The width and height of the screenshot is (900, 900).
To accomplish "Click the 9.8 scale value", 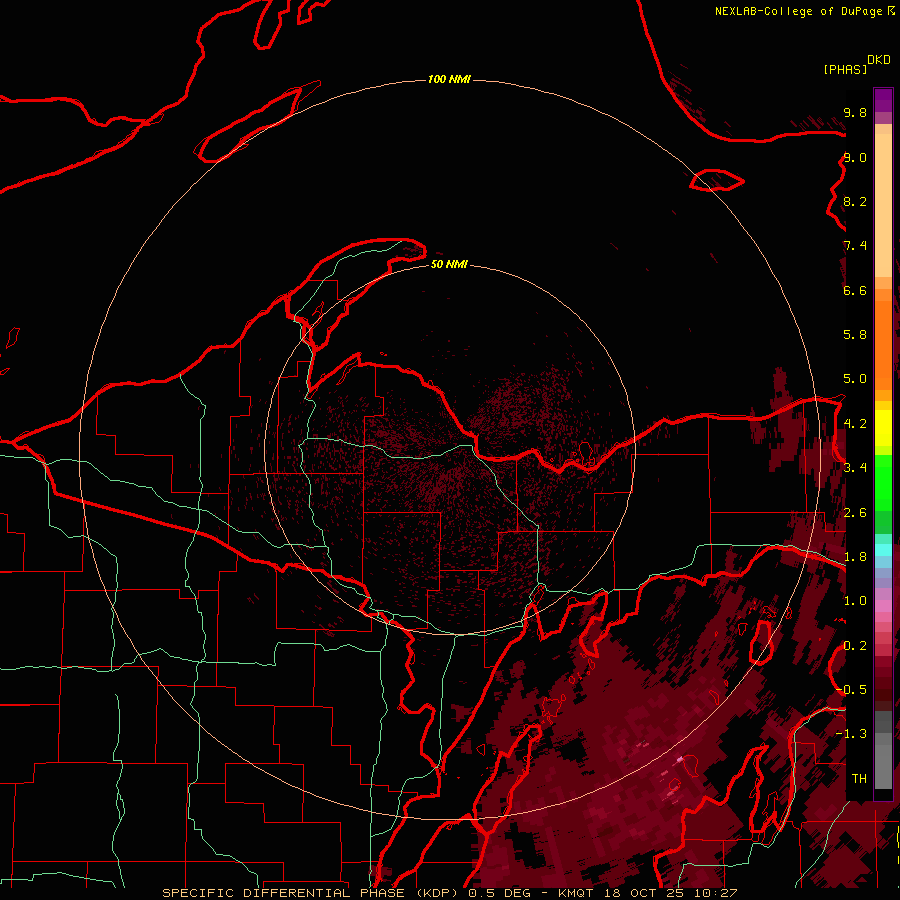I will click(855, 112).
